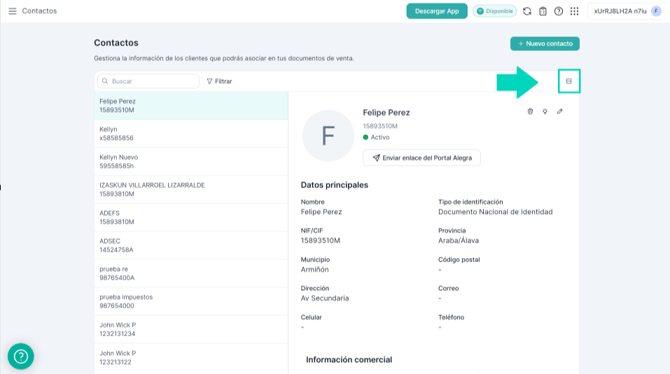Open the clipboard icon in top bar

543,11
